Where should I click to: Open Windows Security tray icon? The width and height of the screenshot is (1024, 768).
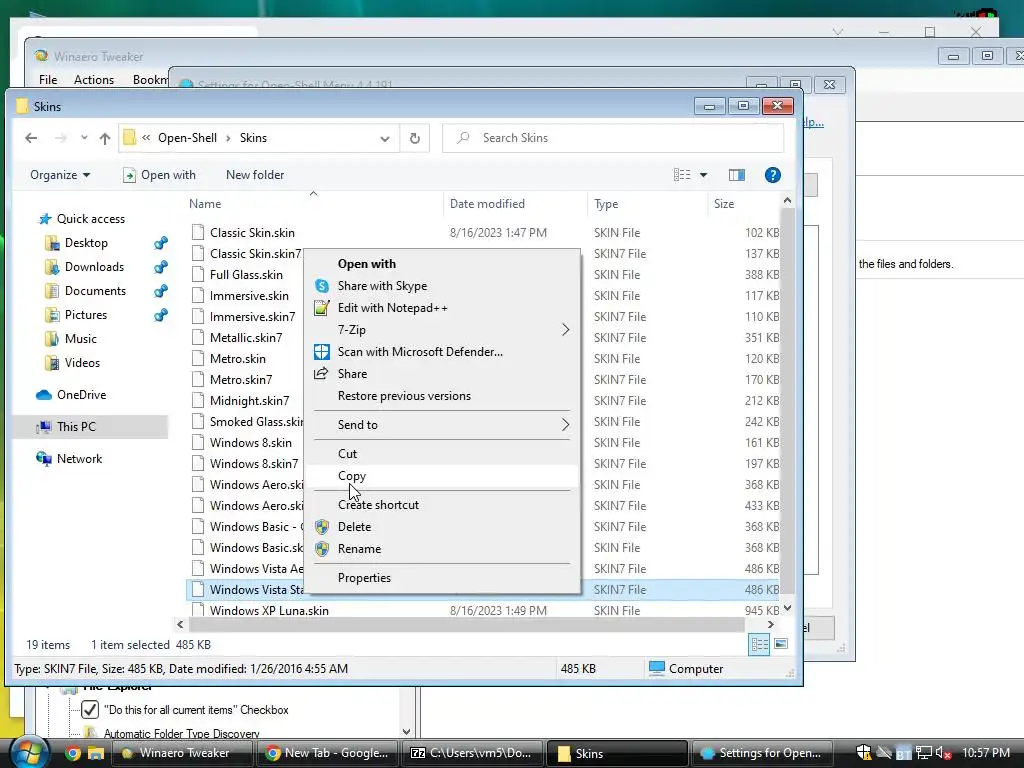(864, 753)
